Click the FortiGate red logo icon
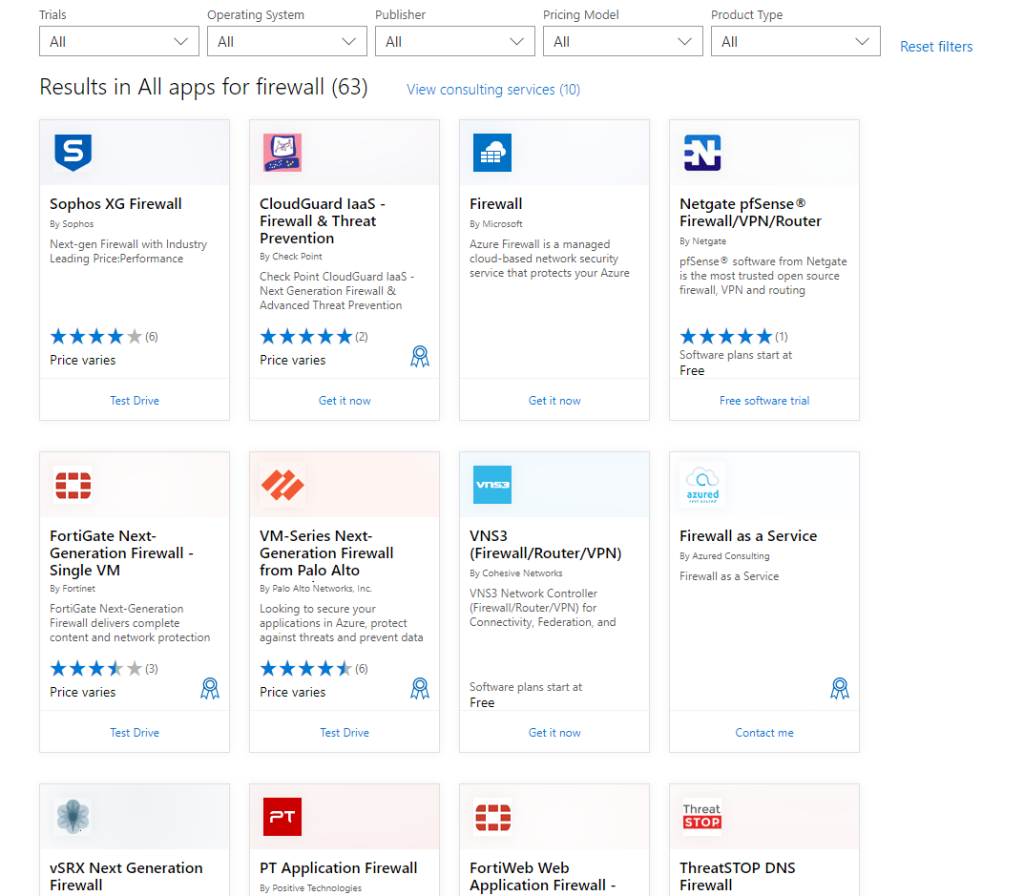1024x896 pixels. tap(73, 485)
